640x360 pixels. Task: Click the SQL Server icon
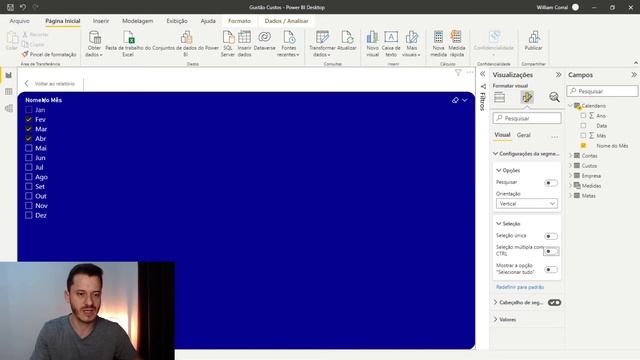click(228, 38)
